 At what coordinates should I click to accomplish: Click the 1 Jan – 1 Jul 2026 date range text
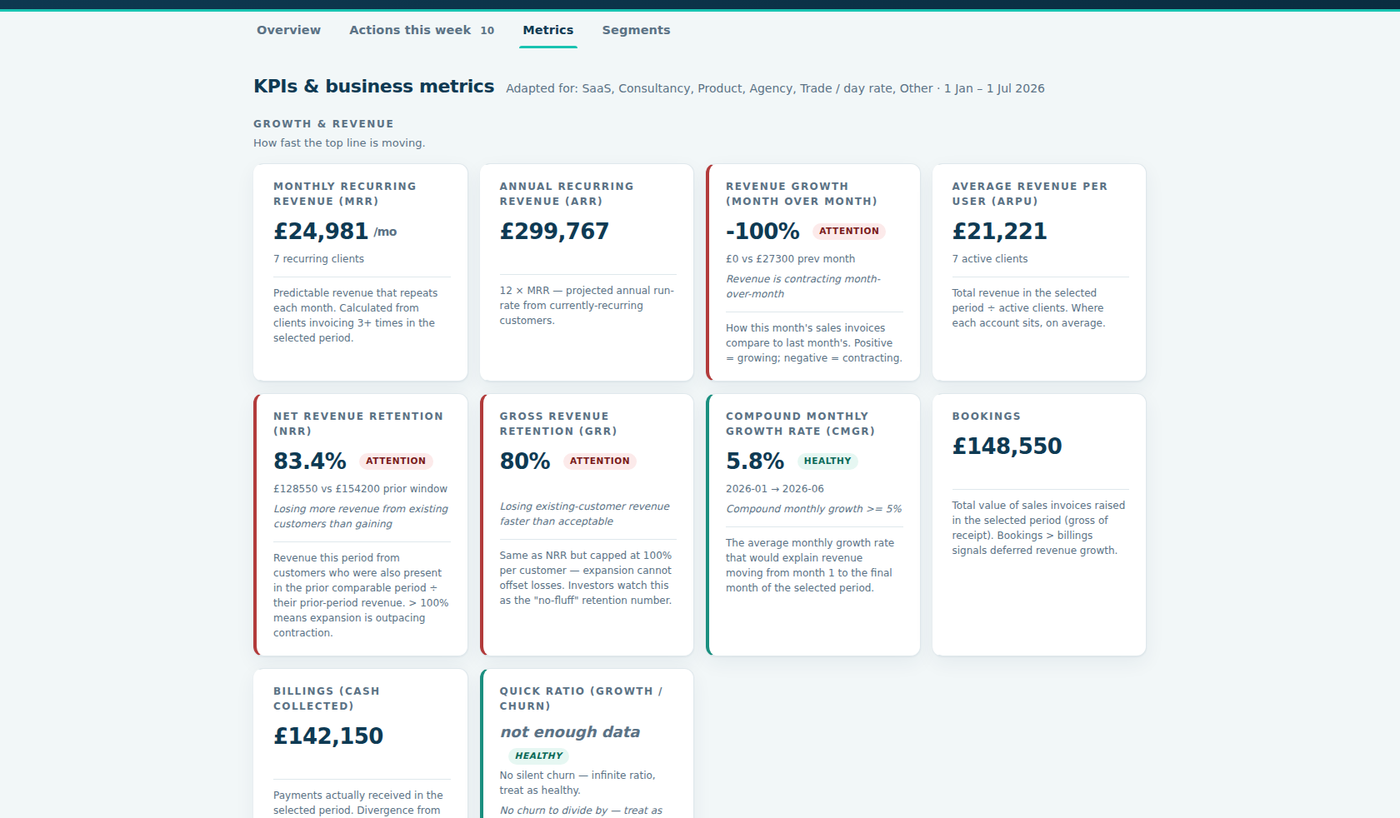pyautogui.click(x=994, y=88)
